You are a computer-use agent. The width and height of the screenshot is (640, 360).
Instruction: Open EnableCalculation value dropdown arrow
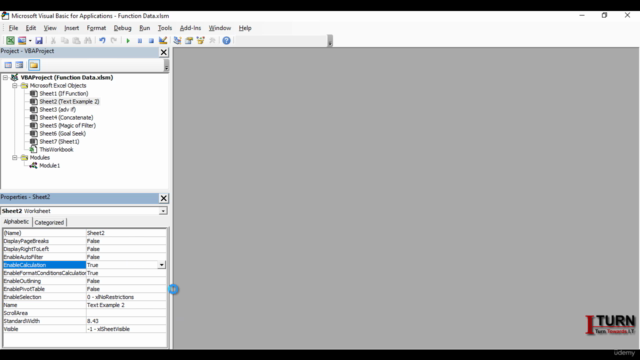click(162, 265)
